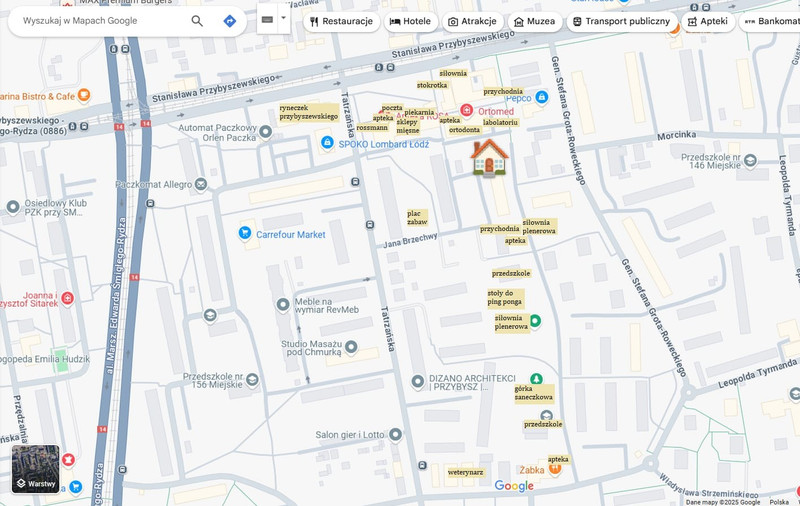Focus the Wyszukaj w Mapach Google field
This screenshot has height=506, width=800.
coord(100,21)
